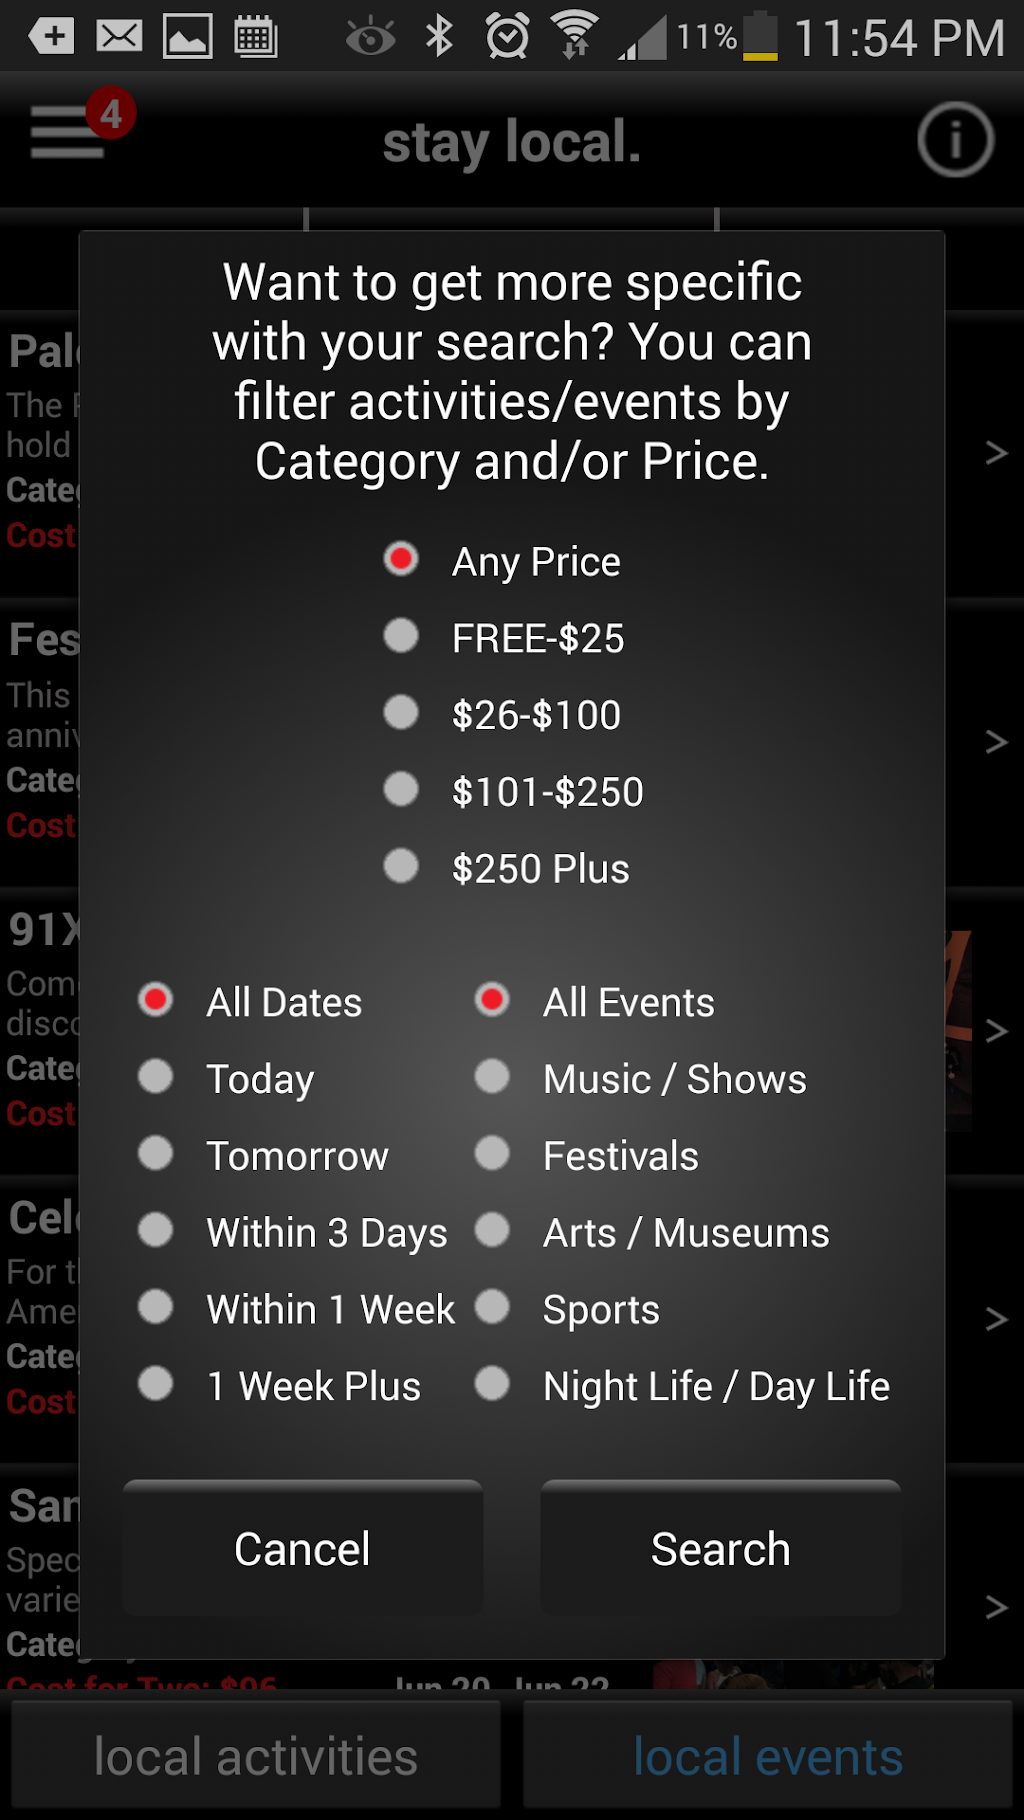Image resolution: width=1024 pixels, height=1820 pixels.
Task: Select the FREE-$25 price option
Action: [x=402, y=636]
